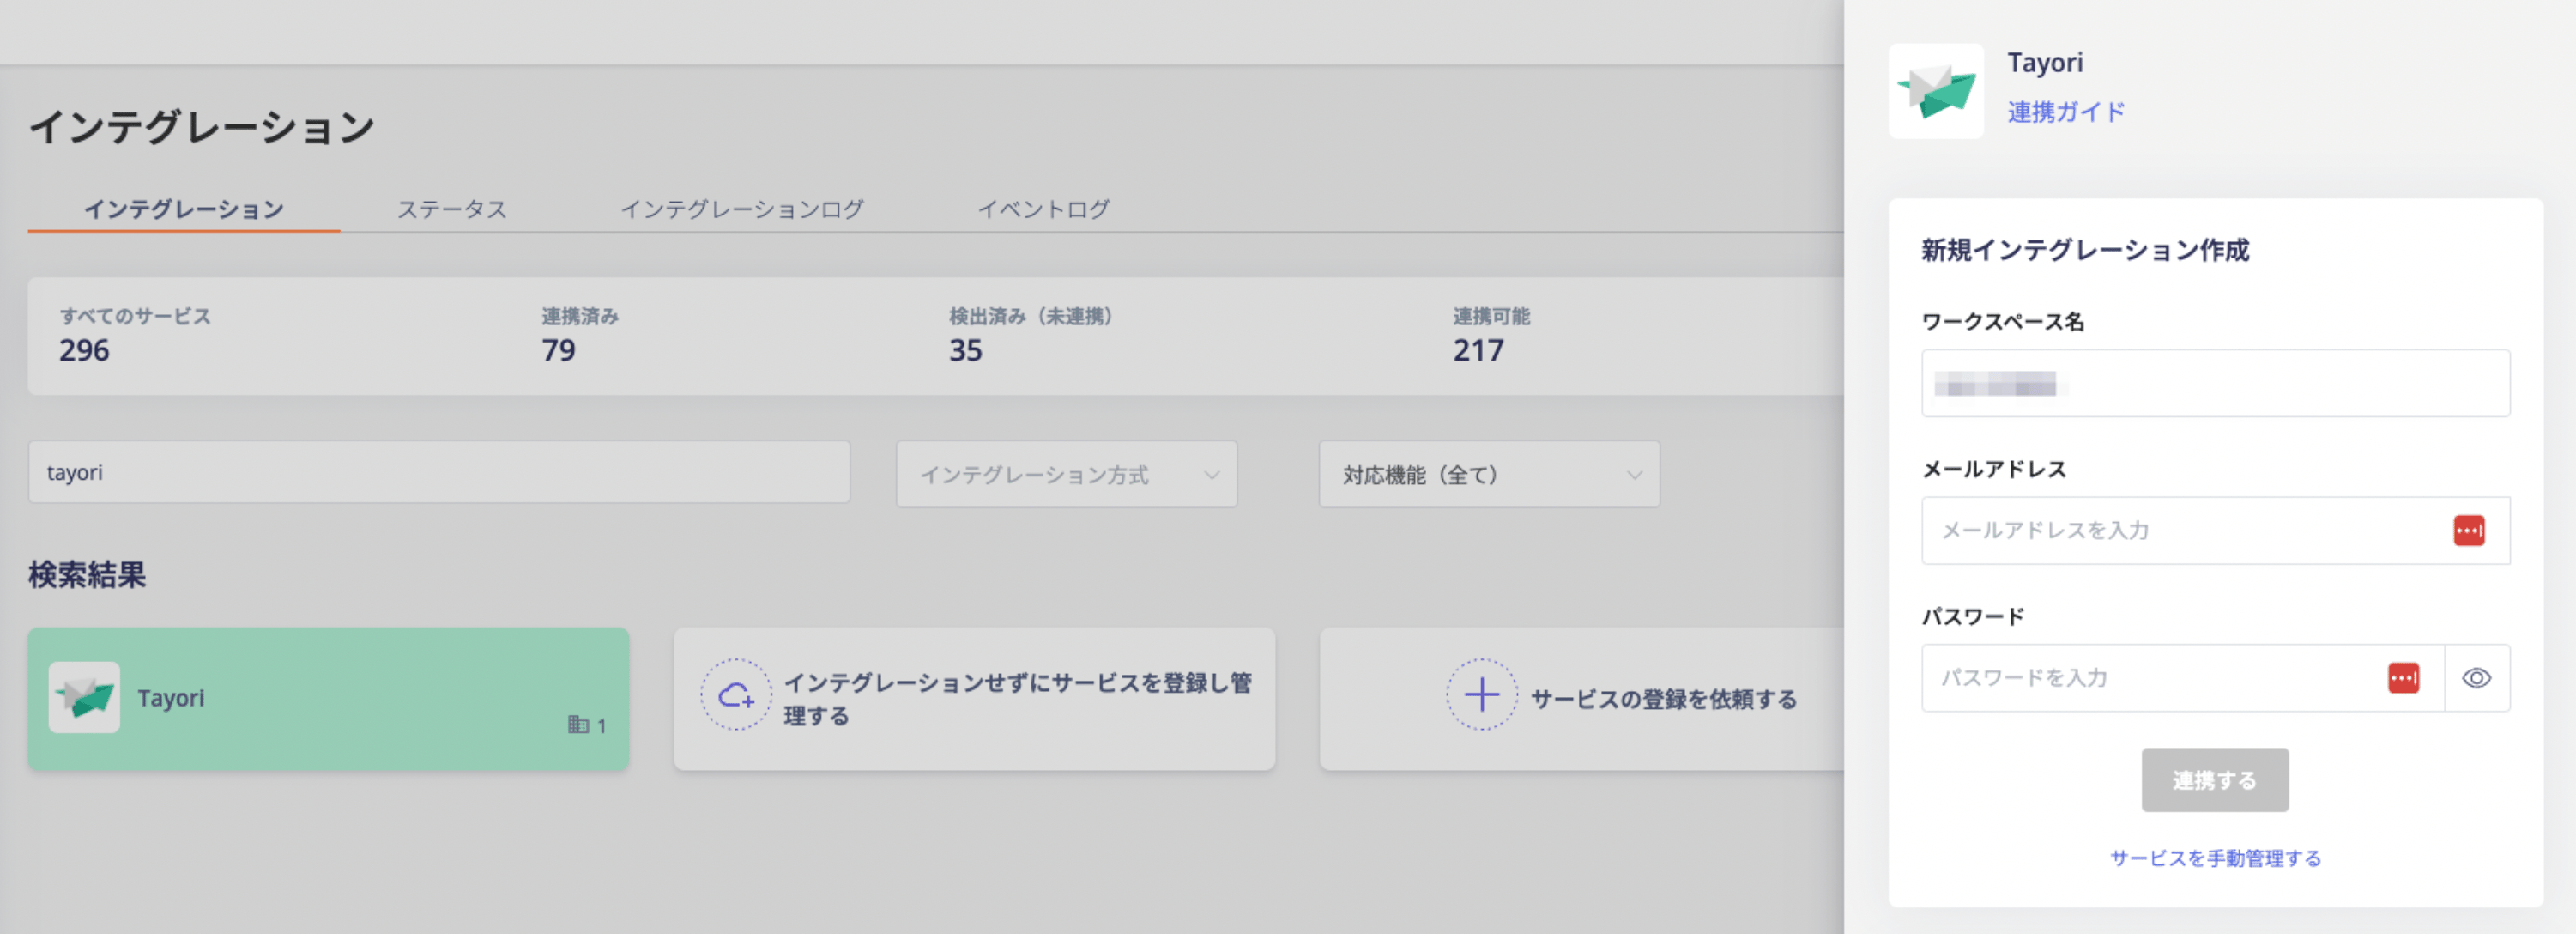Click the building count icon on Tayori card
2576x934 pixels.
(578, 725)
